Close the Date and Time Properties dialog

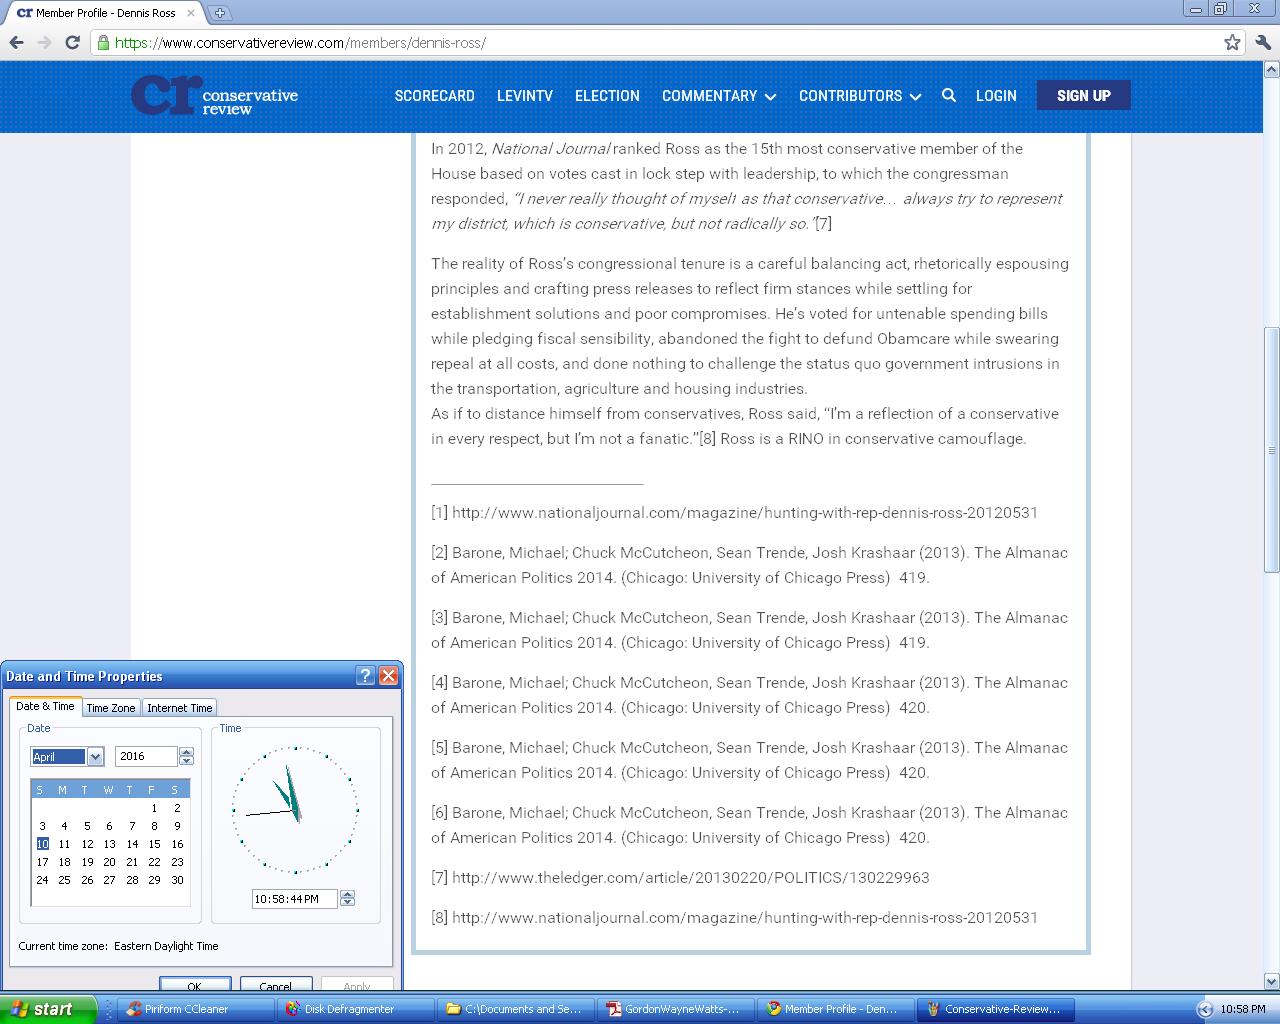[x=388, y=675]
